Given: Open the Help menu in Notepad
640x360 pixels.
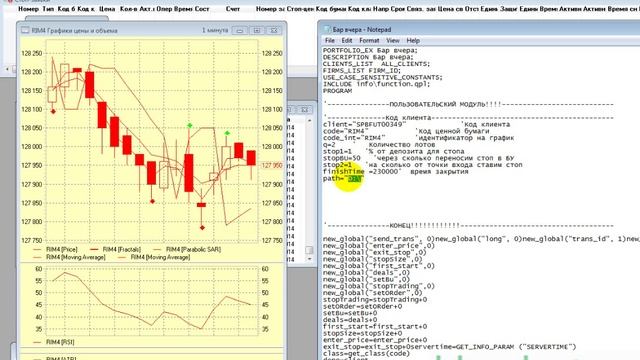Looking at the screenshot, I should [413, 40].
